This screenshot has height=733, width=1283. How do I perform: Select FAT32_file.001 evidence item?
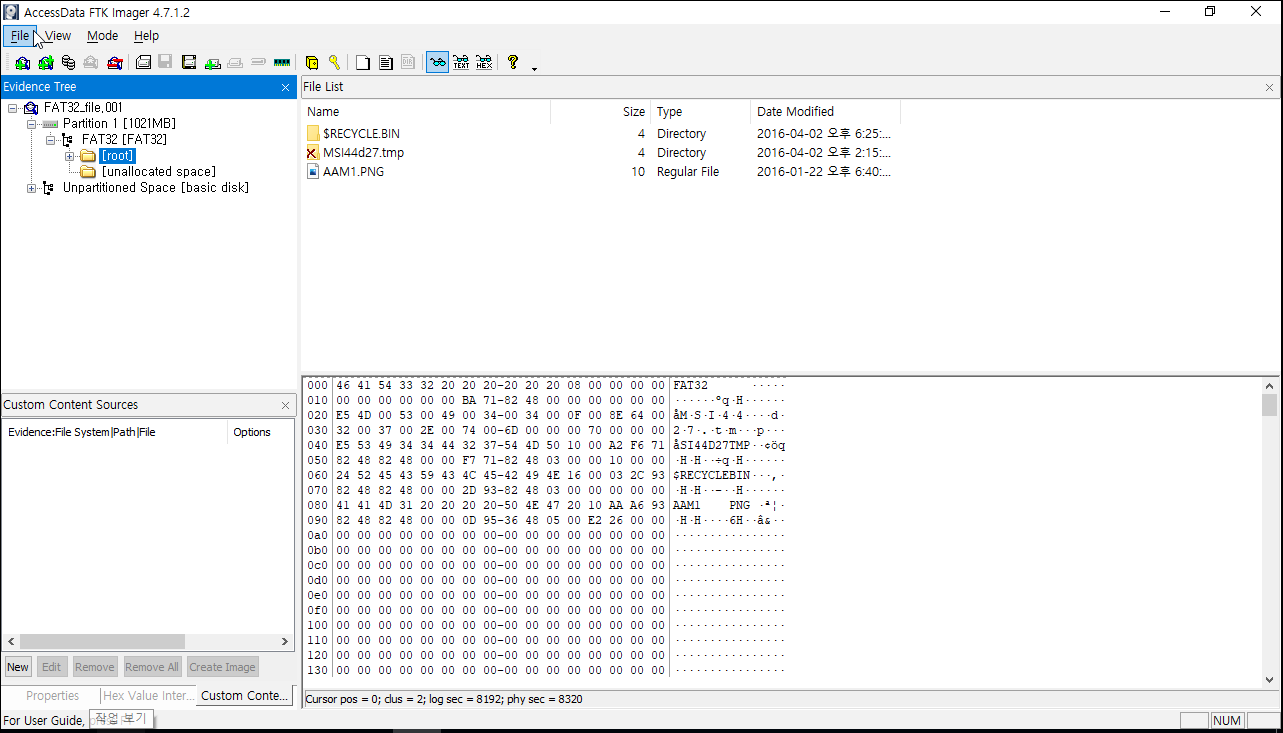point(83,108)
